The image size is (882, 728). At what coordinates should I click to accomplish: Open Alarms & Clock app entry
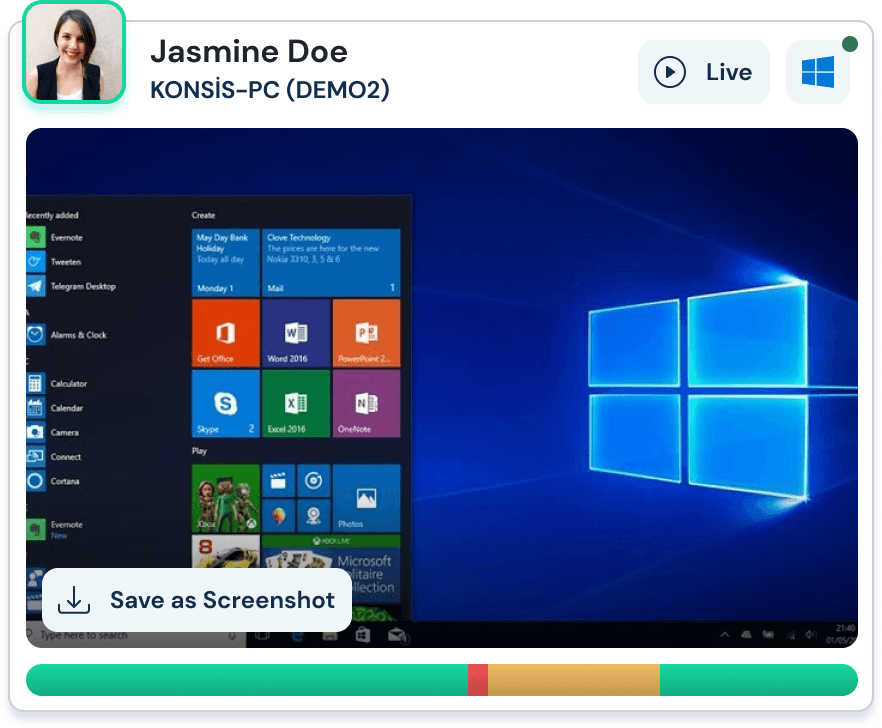click(78, 335)
